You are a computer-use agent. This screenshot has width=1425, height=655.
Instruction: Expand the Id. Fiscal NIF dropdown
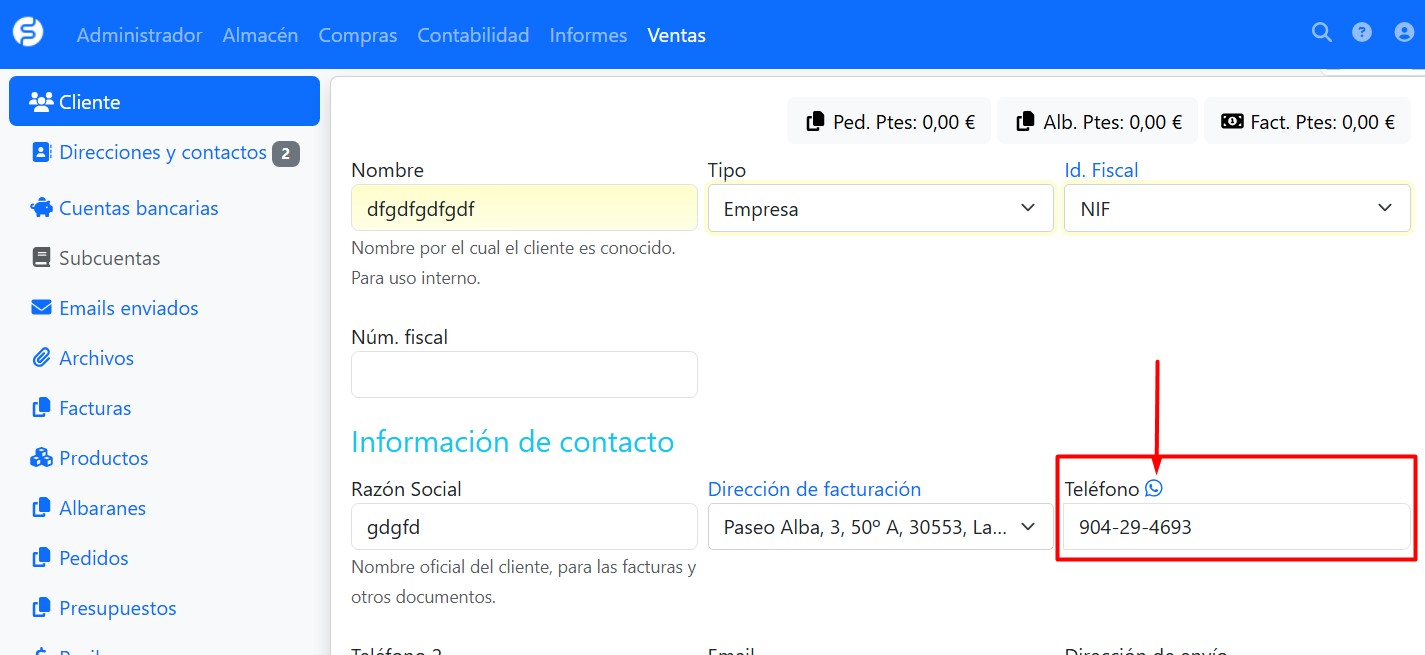(x=1236, y=208)
